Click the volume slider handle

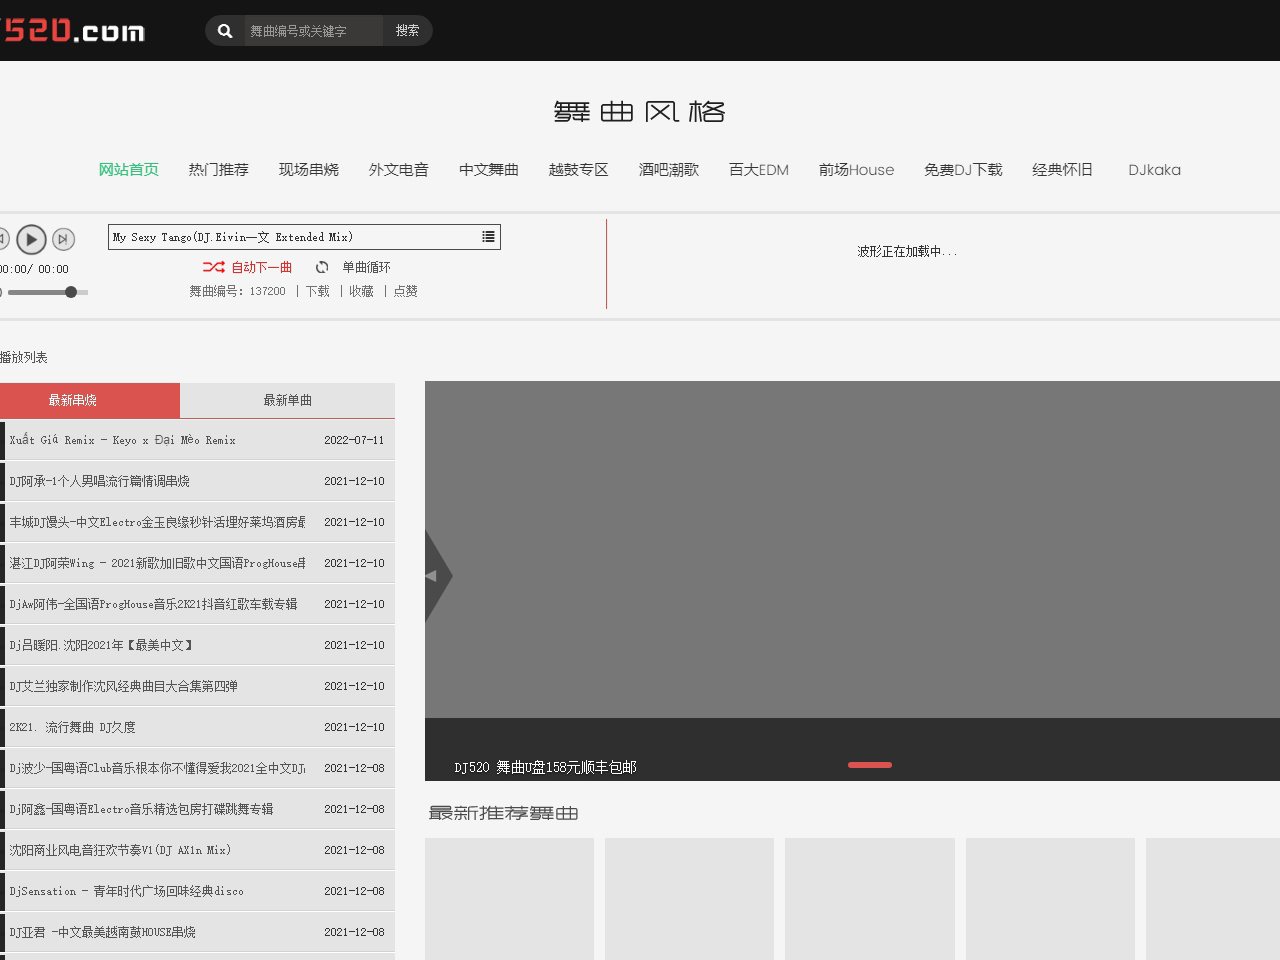pos(71,292)
